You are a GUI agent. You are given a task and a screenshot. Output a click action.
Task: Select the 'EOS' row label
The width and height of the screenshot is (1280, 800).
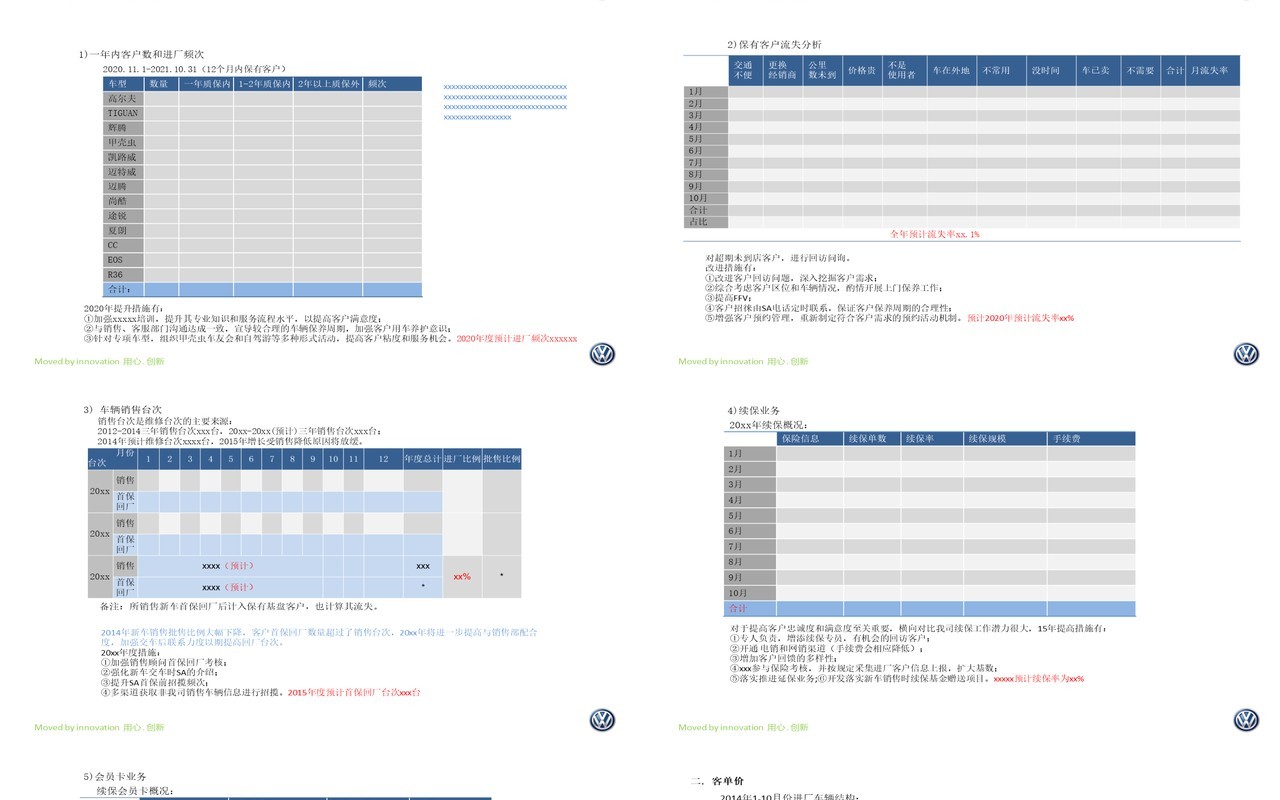point(125,260)
